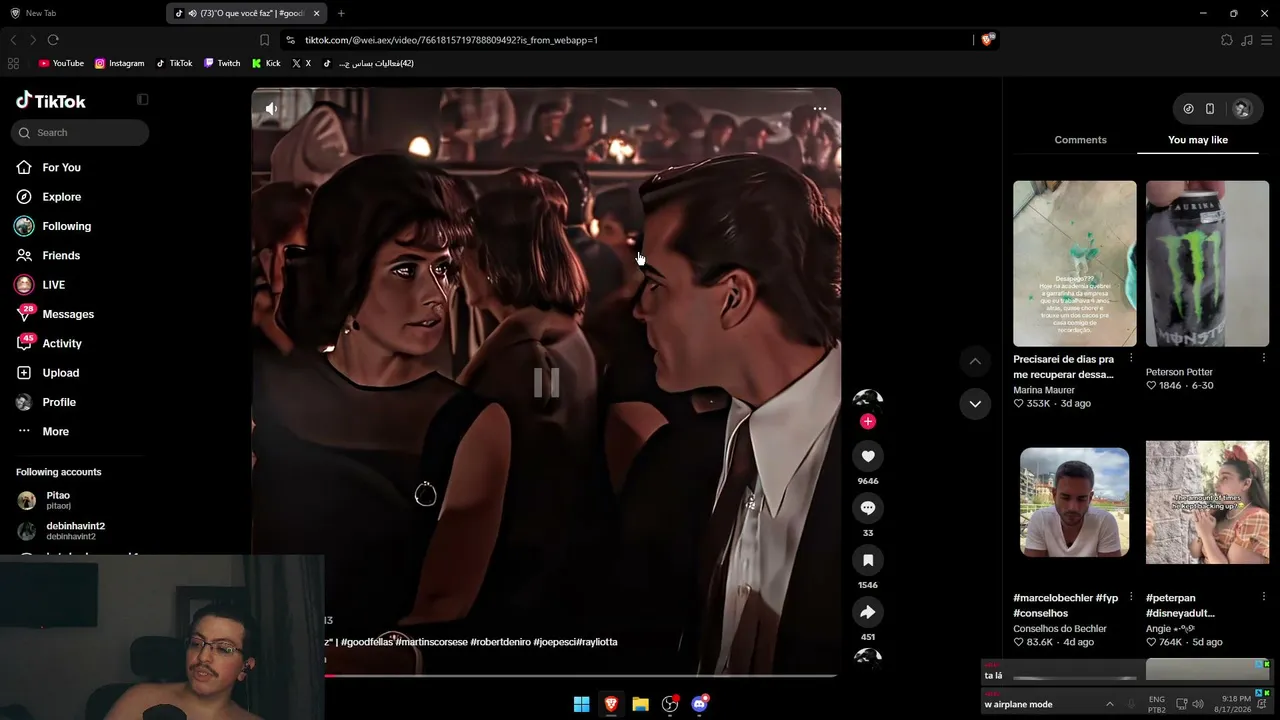The image size is (1280, 720).
Task: Open the YouTube bookmark
Action: [x=61, y=63]
